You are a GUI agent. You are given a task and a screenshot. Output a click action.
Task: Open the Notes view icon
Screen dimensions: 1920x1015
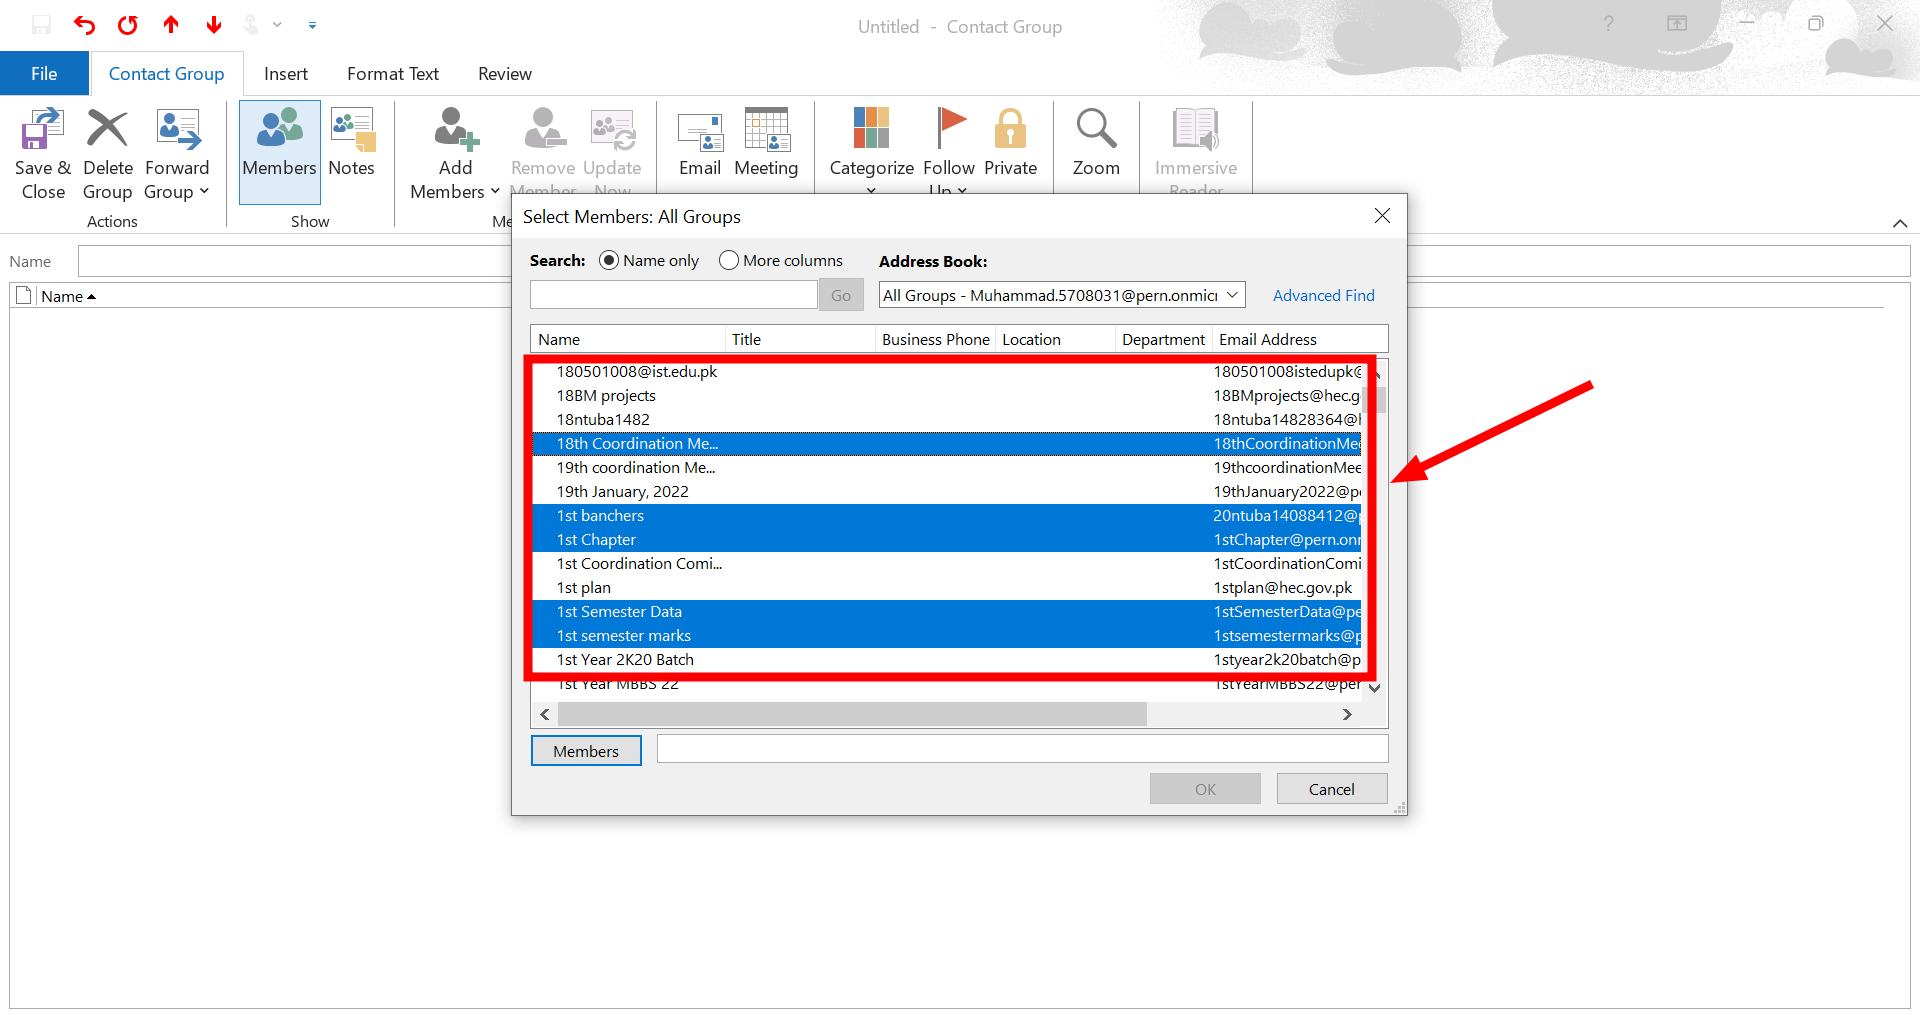351,130
